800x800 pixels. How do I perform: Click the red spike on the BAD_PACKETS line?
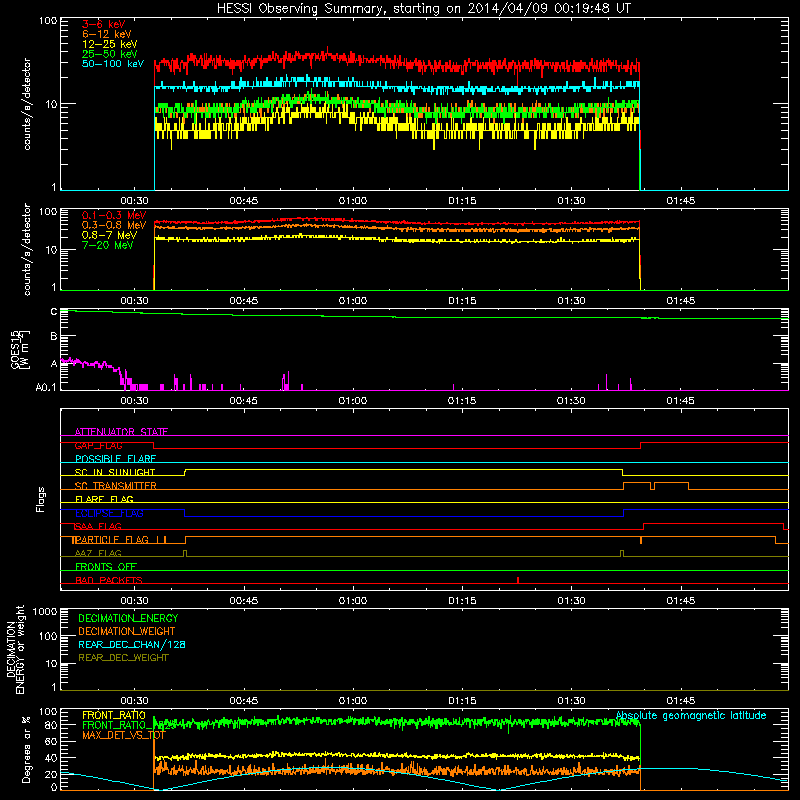coord(518,580)
